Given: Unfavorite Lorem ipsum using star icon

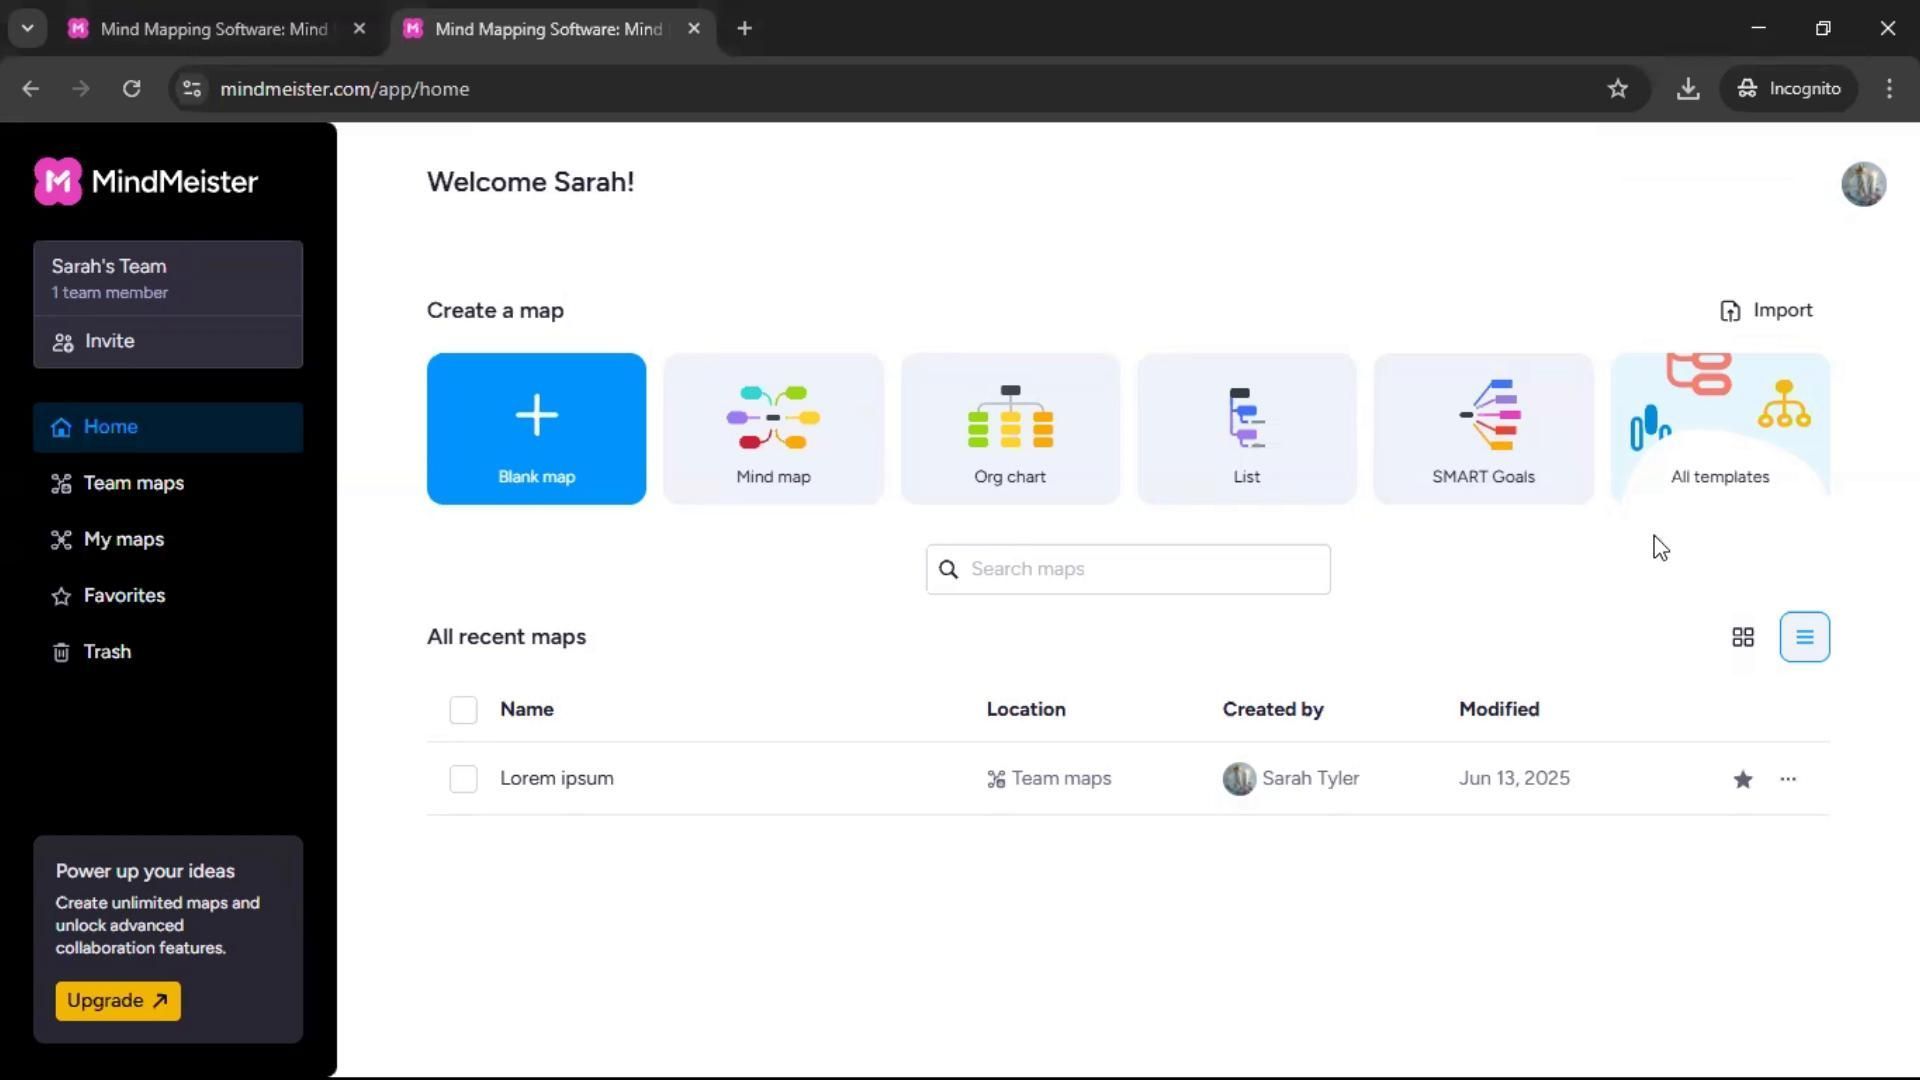Looking at the screenshot, I should [x=1743, y=779].
